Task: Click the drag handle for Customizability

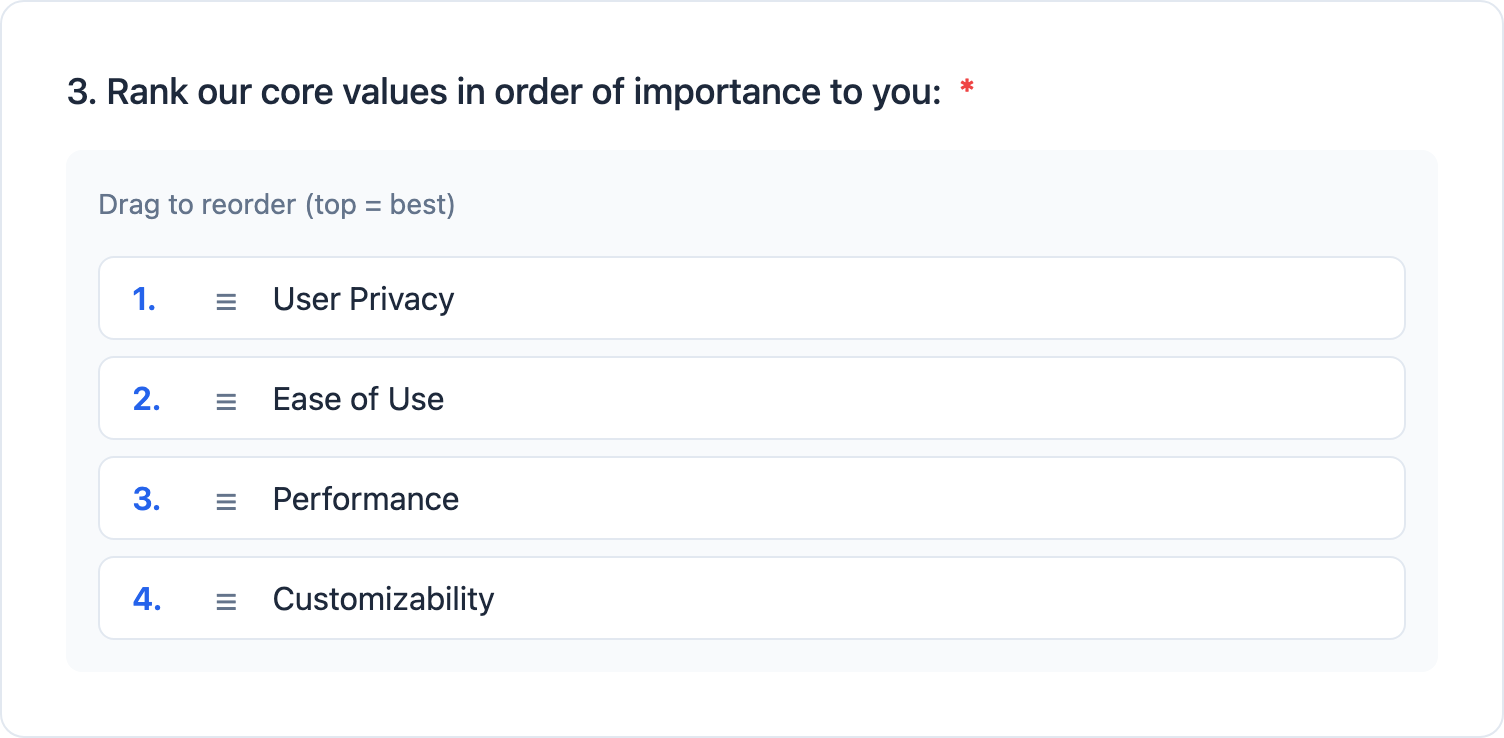Action: coord(226,598)
